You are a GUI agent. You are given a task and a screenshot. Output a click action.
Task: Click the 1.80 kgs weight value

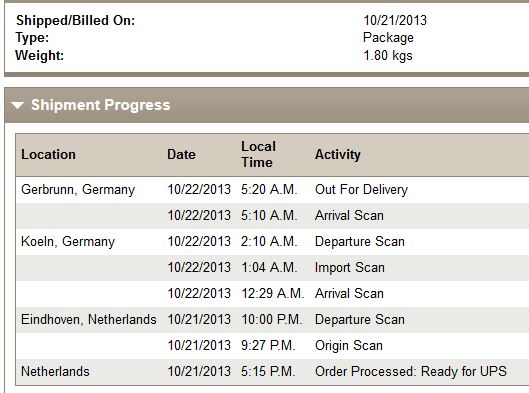click(x=388, y=56)
